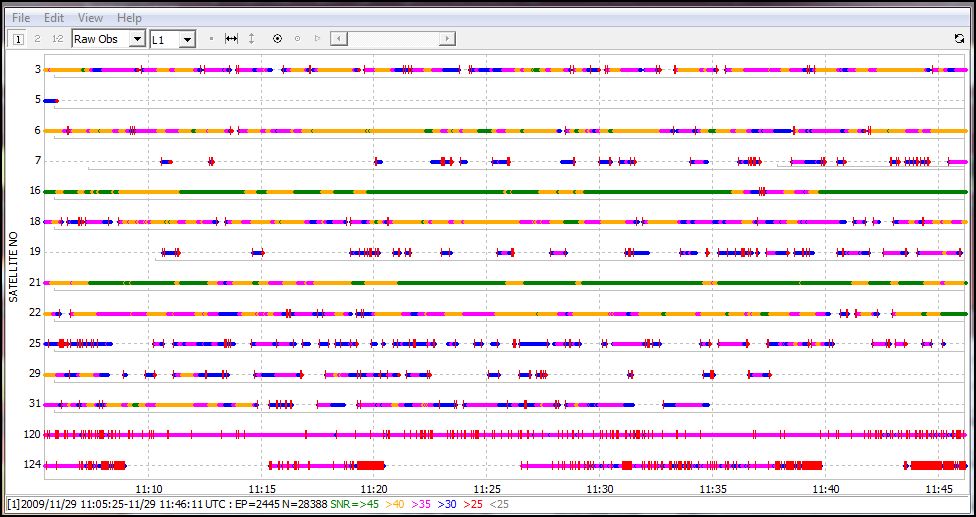Open the Edit menu

(x=53, y=18)
